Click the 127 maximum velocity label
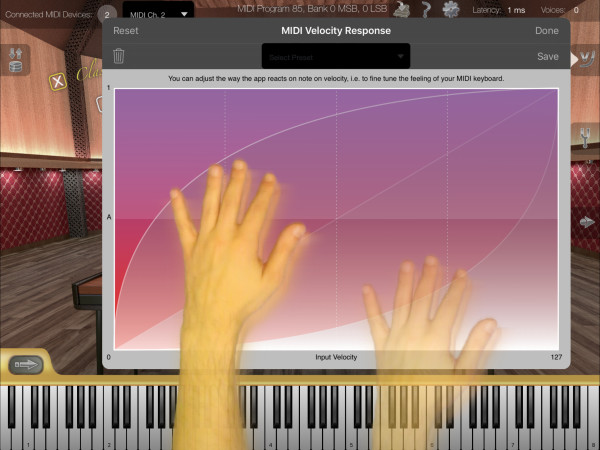This screenshot has height=450, width=600. [556, 357]
